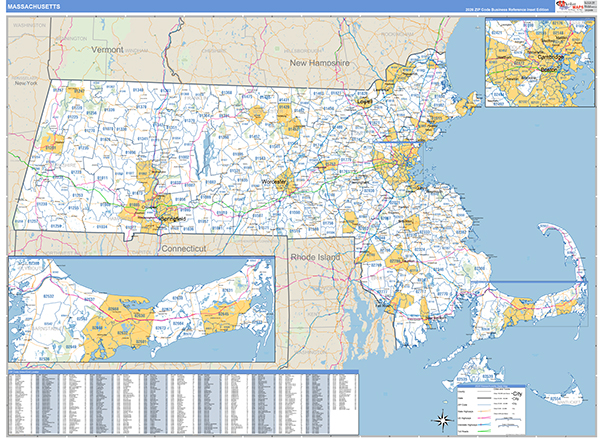Screen dimensions: 600x438
Task: Click the New York label at the western edge
Action: pos(26,83)
